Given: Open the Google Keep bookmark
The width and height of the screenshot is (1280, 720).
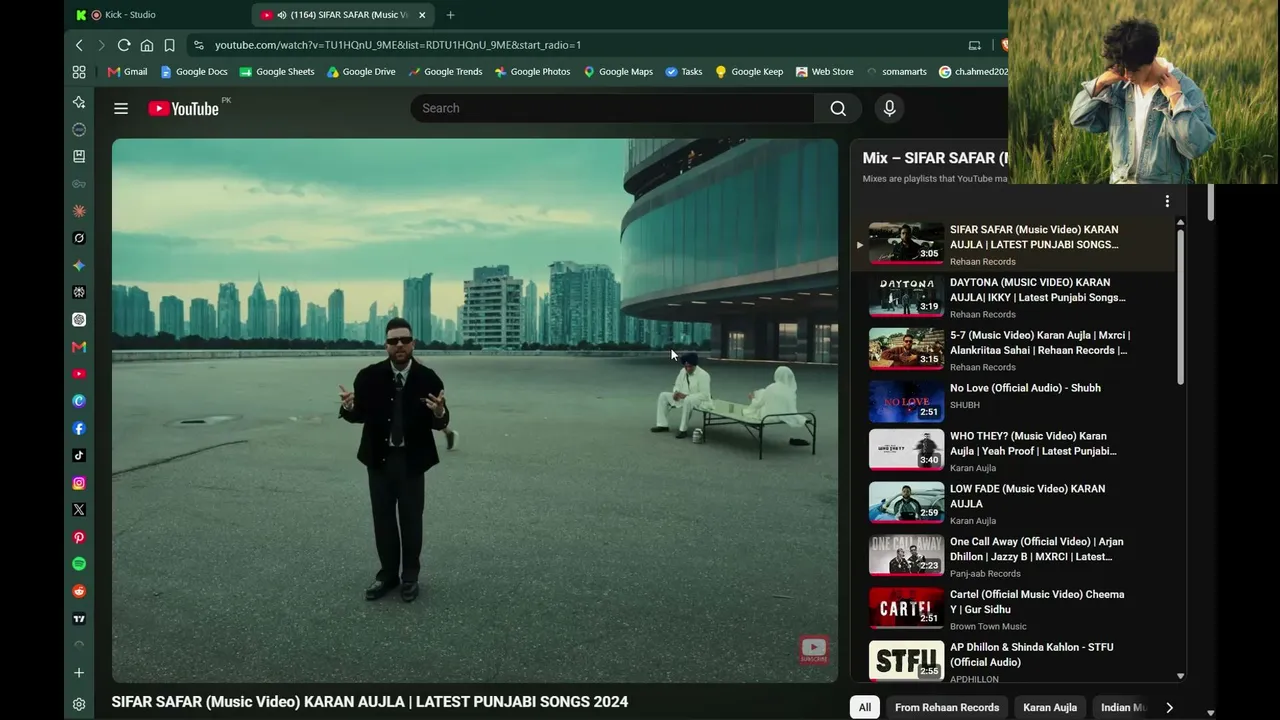Looking at the screenshot, I should click(x=749, y=72).
